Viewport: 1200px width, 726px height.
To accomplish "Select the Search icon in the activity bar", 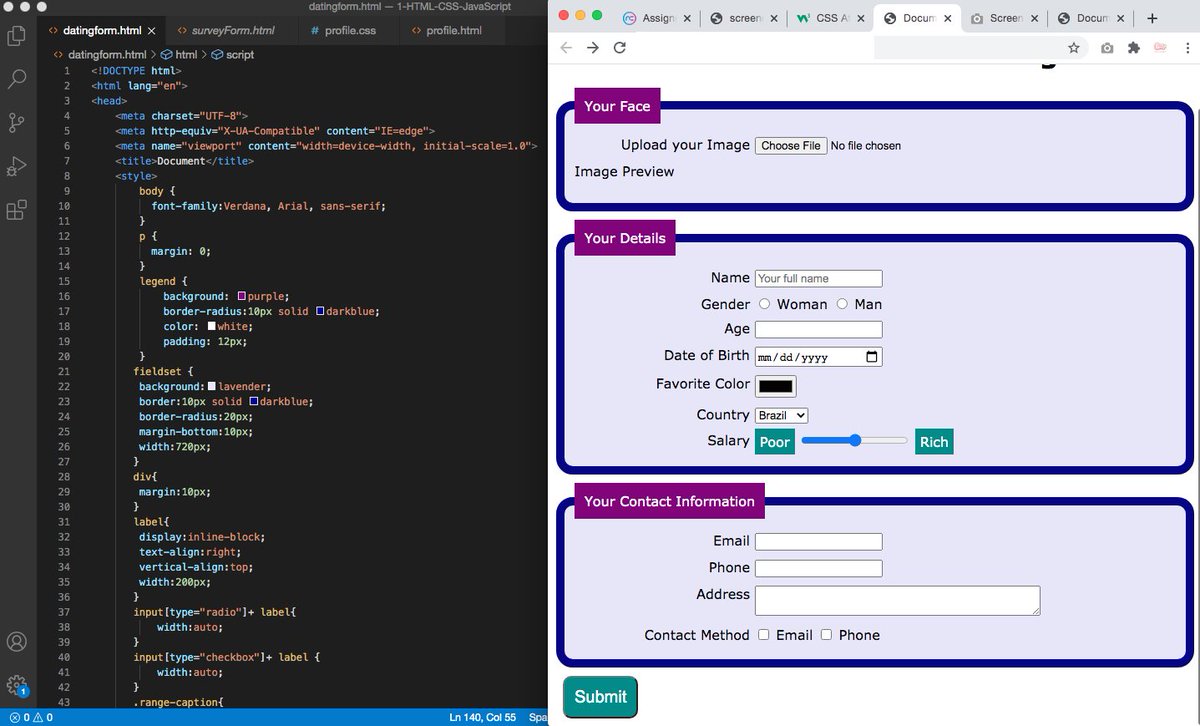I will [15, 78].
